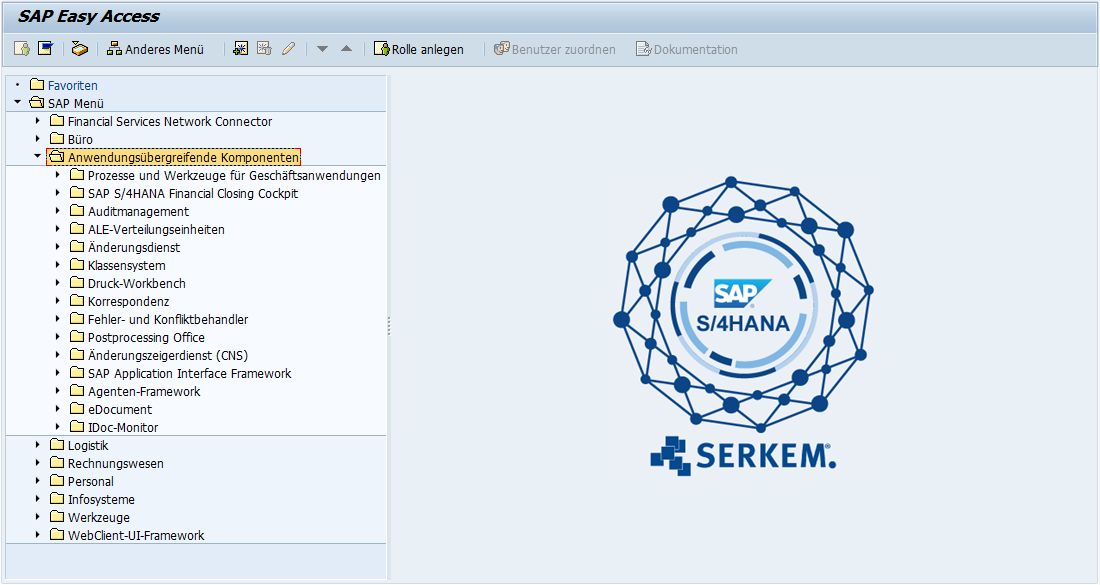
Task: Collapse the Anwendungsübergreifende Komponenten node
Action: (x=37, y=157)
